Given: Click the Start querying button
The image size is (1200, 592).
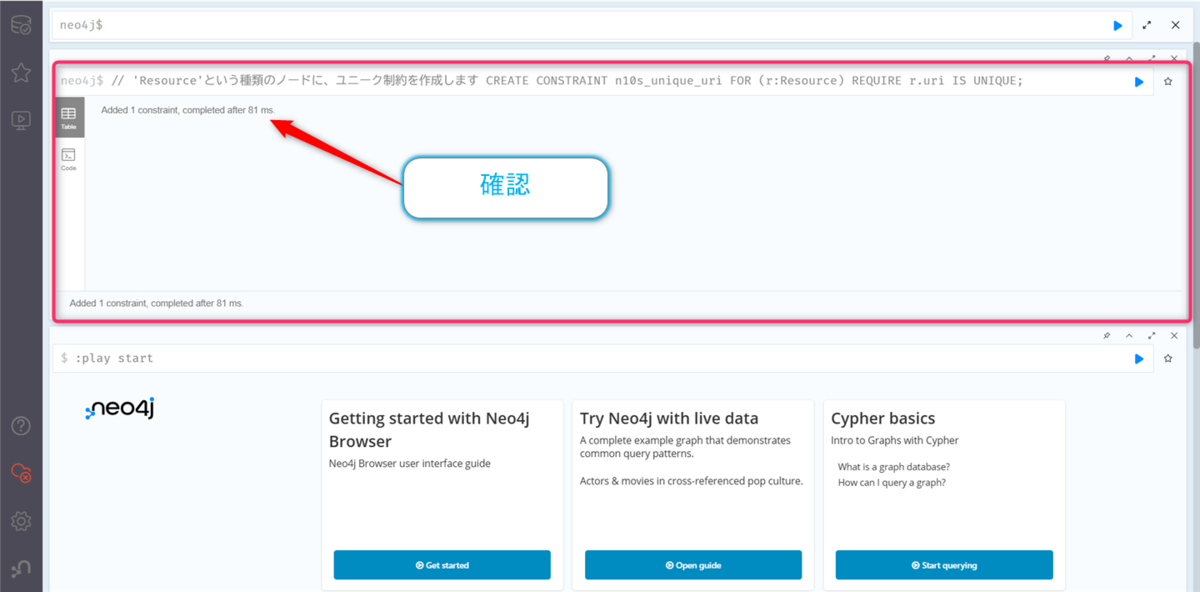Looking at the screenshot, I should [x=944, y=565].
